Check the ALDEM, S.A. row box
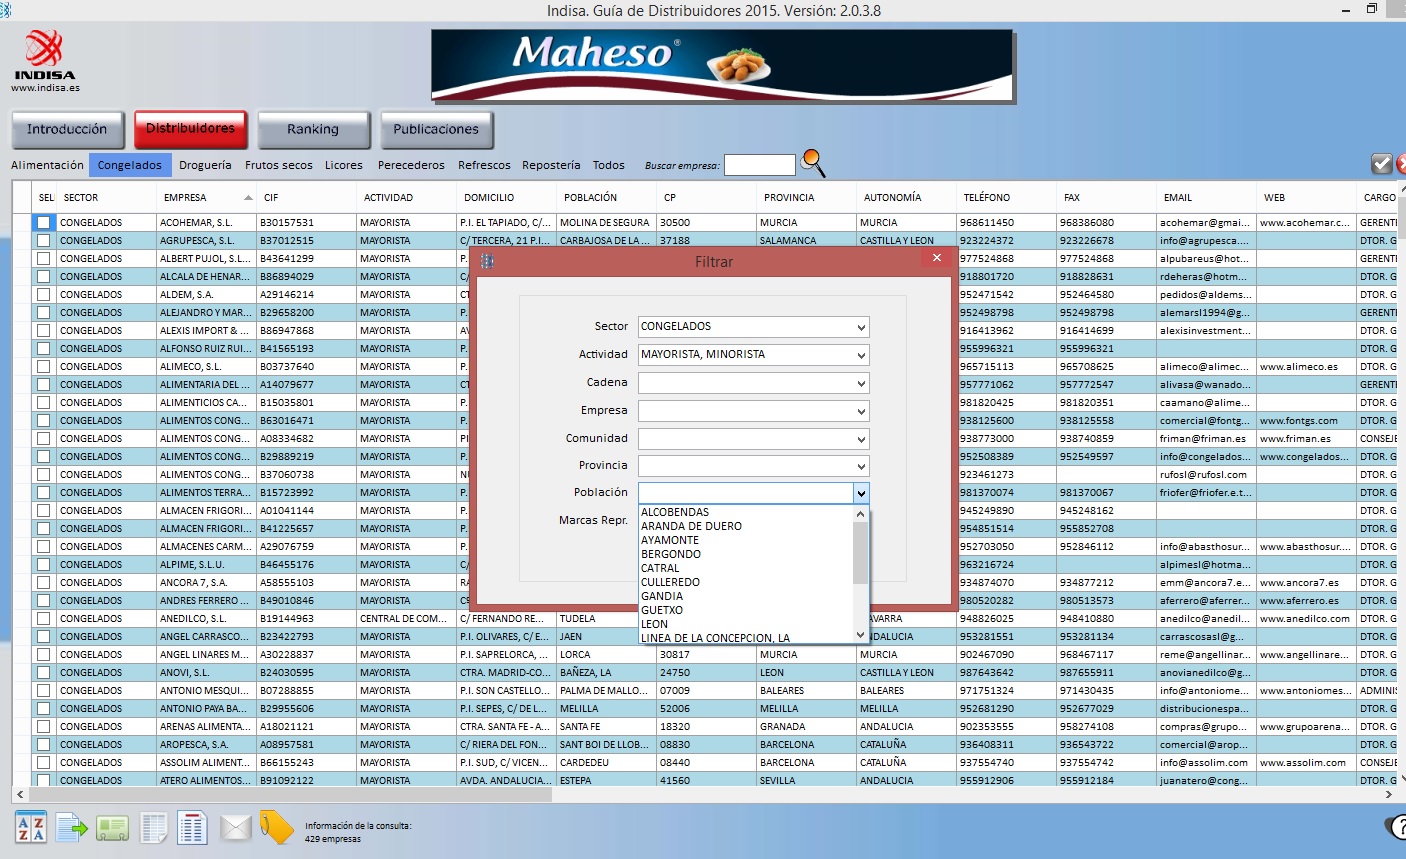This screenshot has height=859, width=1406. click(43, 295)
